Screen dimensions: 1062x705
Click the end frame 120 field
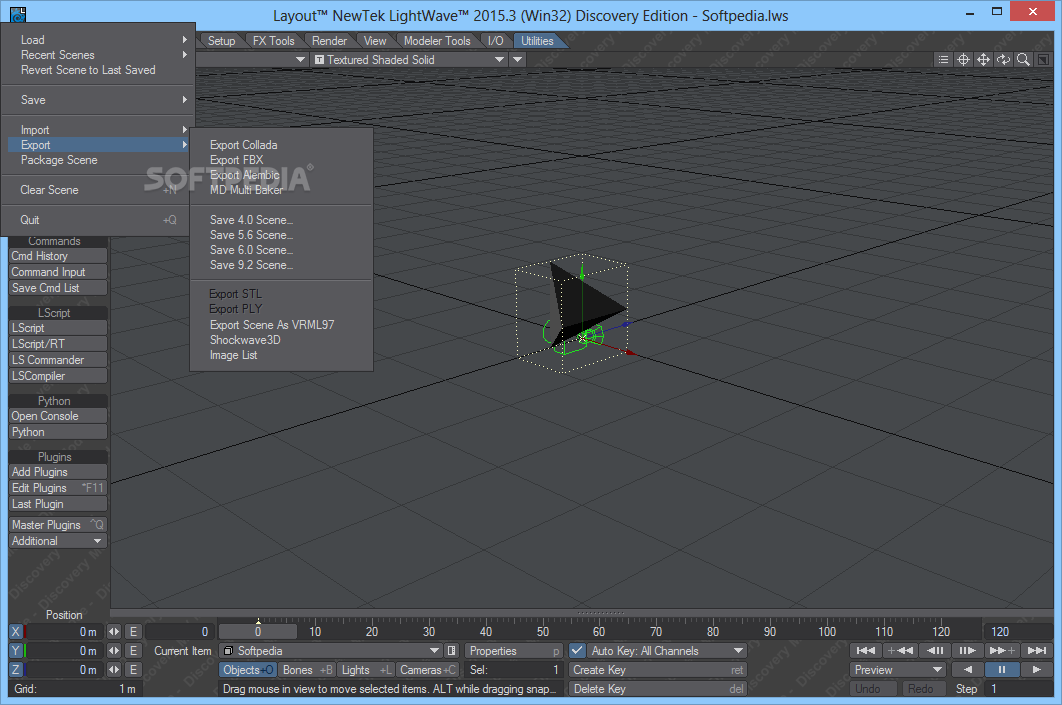(1018, 631)
